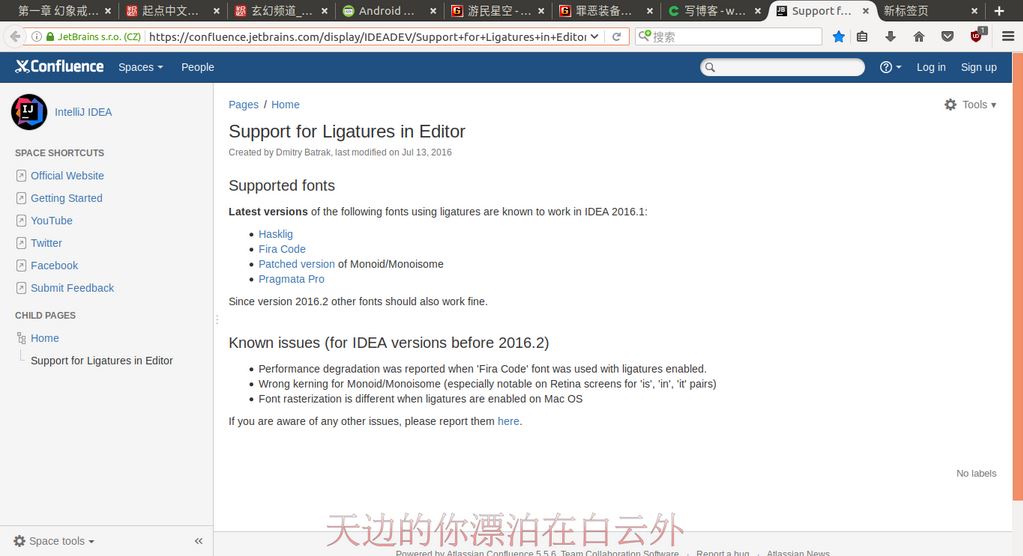Go to the Firefox home icon

pyautogui.click(x=919, y=37)
